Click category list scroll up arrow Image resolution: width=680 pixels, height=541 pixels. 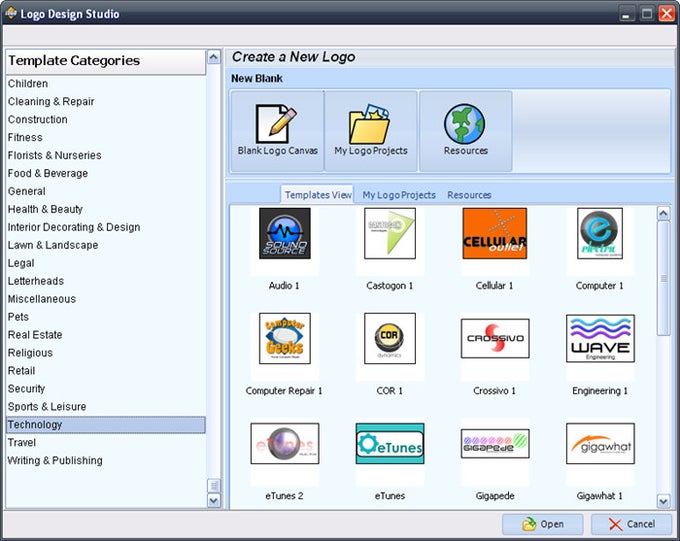pyautogui.click(x=214, y=57)
